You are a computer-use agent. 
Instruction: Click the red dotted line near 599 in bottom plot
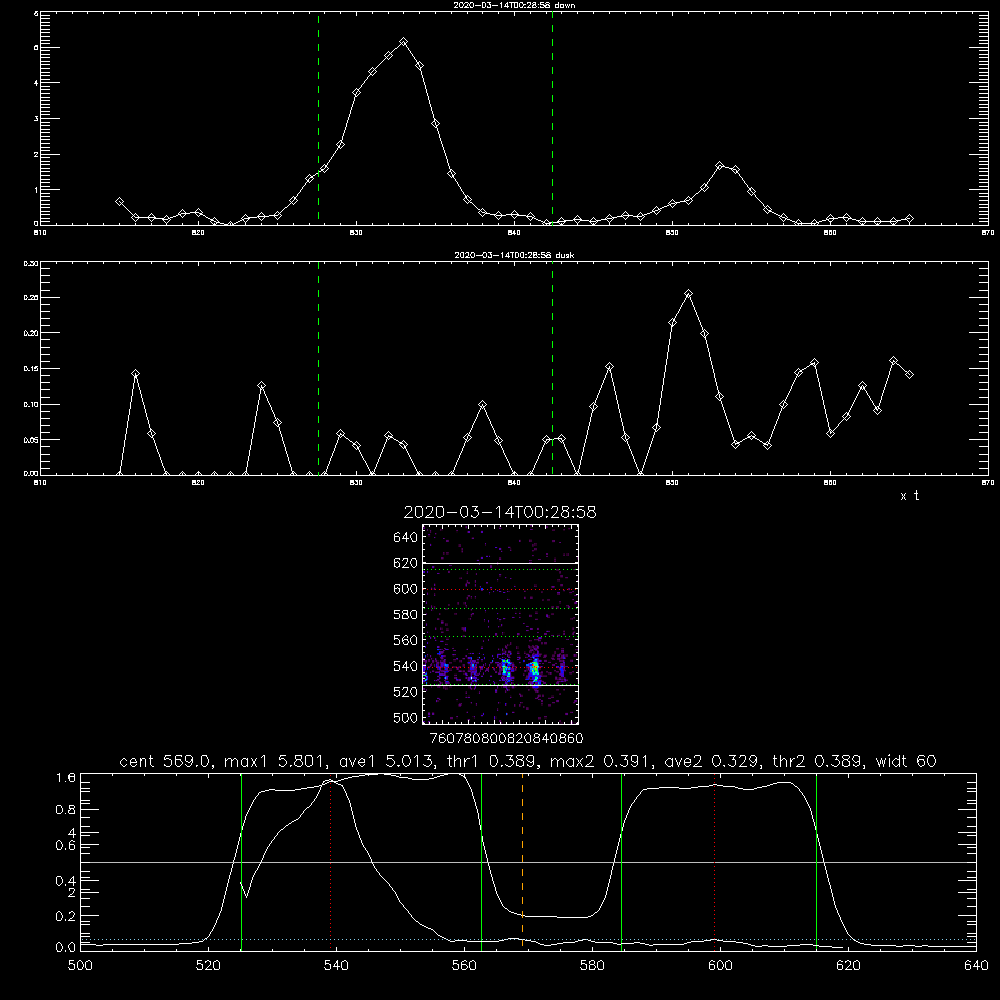click(715, 862)
